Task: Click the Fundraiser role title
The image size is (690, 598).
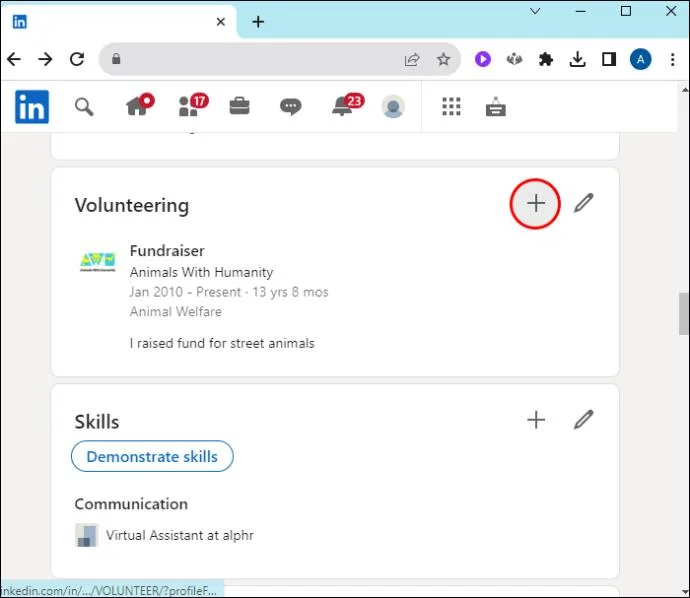Action: point(167,250)
